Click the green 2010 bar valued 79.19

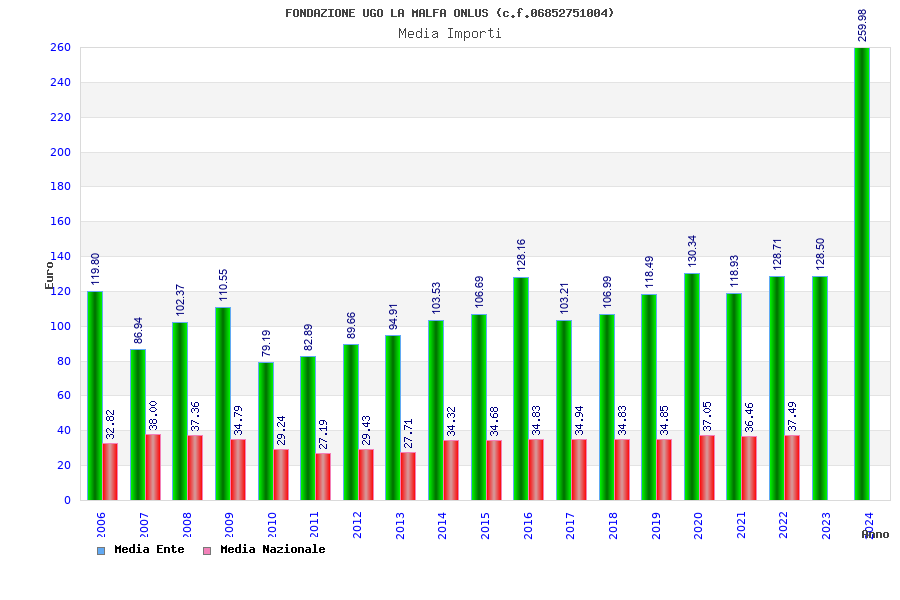266,431
